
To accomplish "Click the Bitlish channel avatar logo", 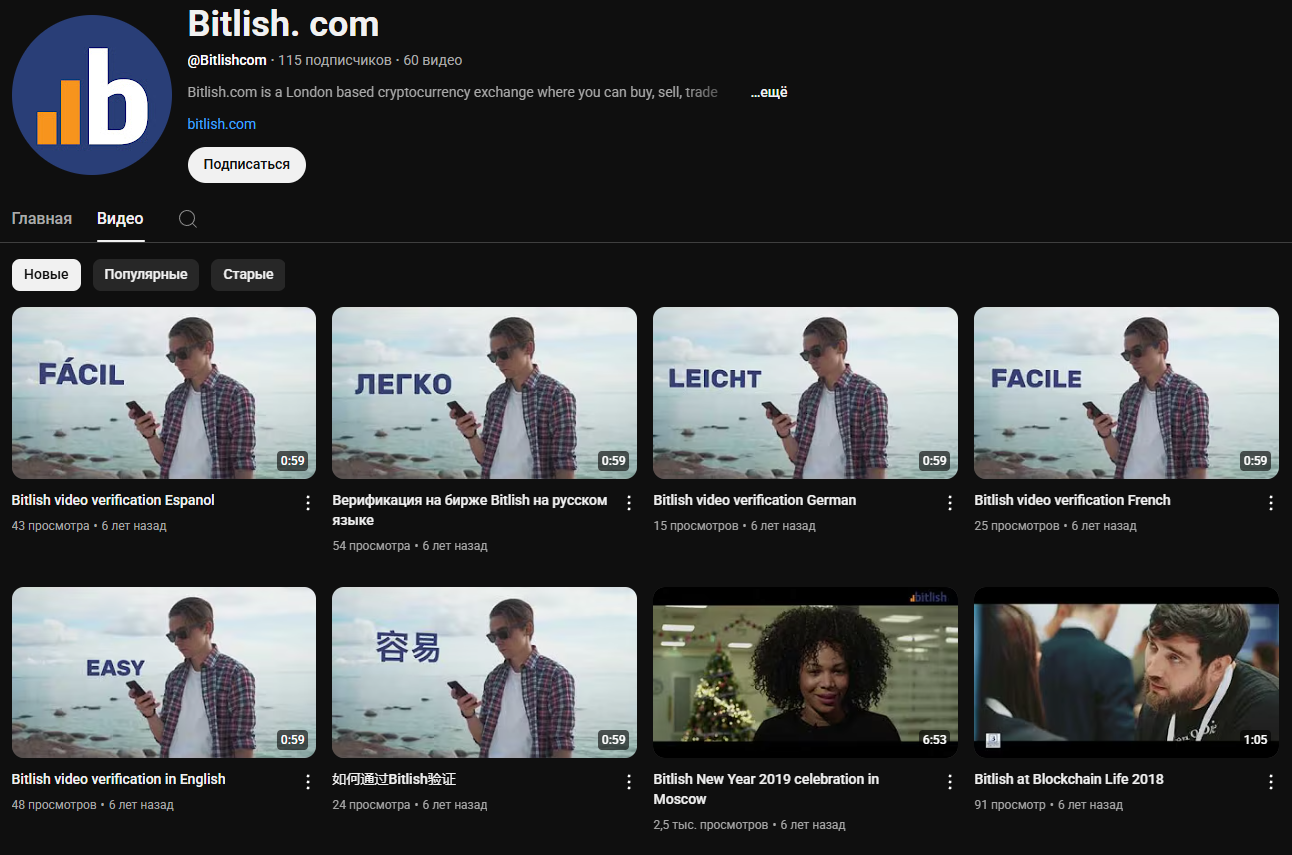I will [92, 95].
